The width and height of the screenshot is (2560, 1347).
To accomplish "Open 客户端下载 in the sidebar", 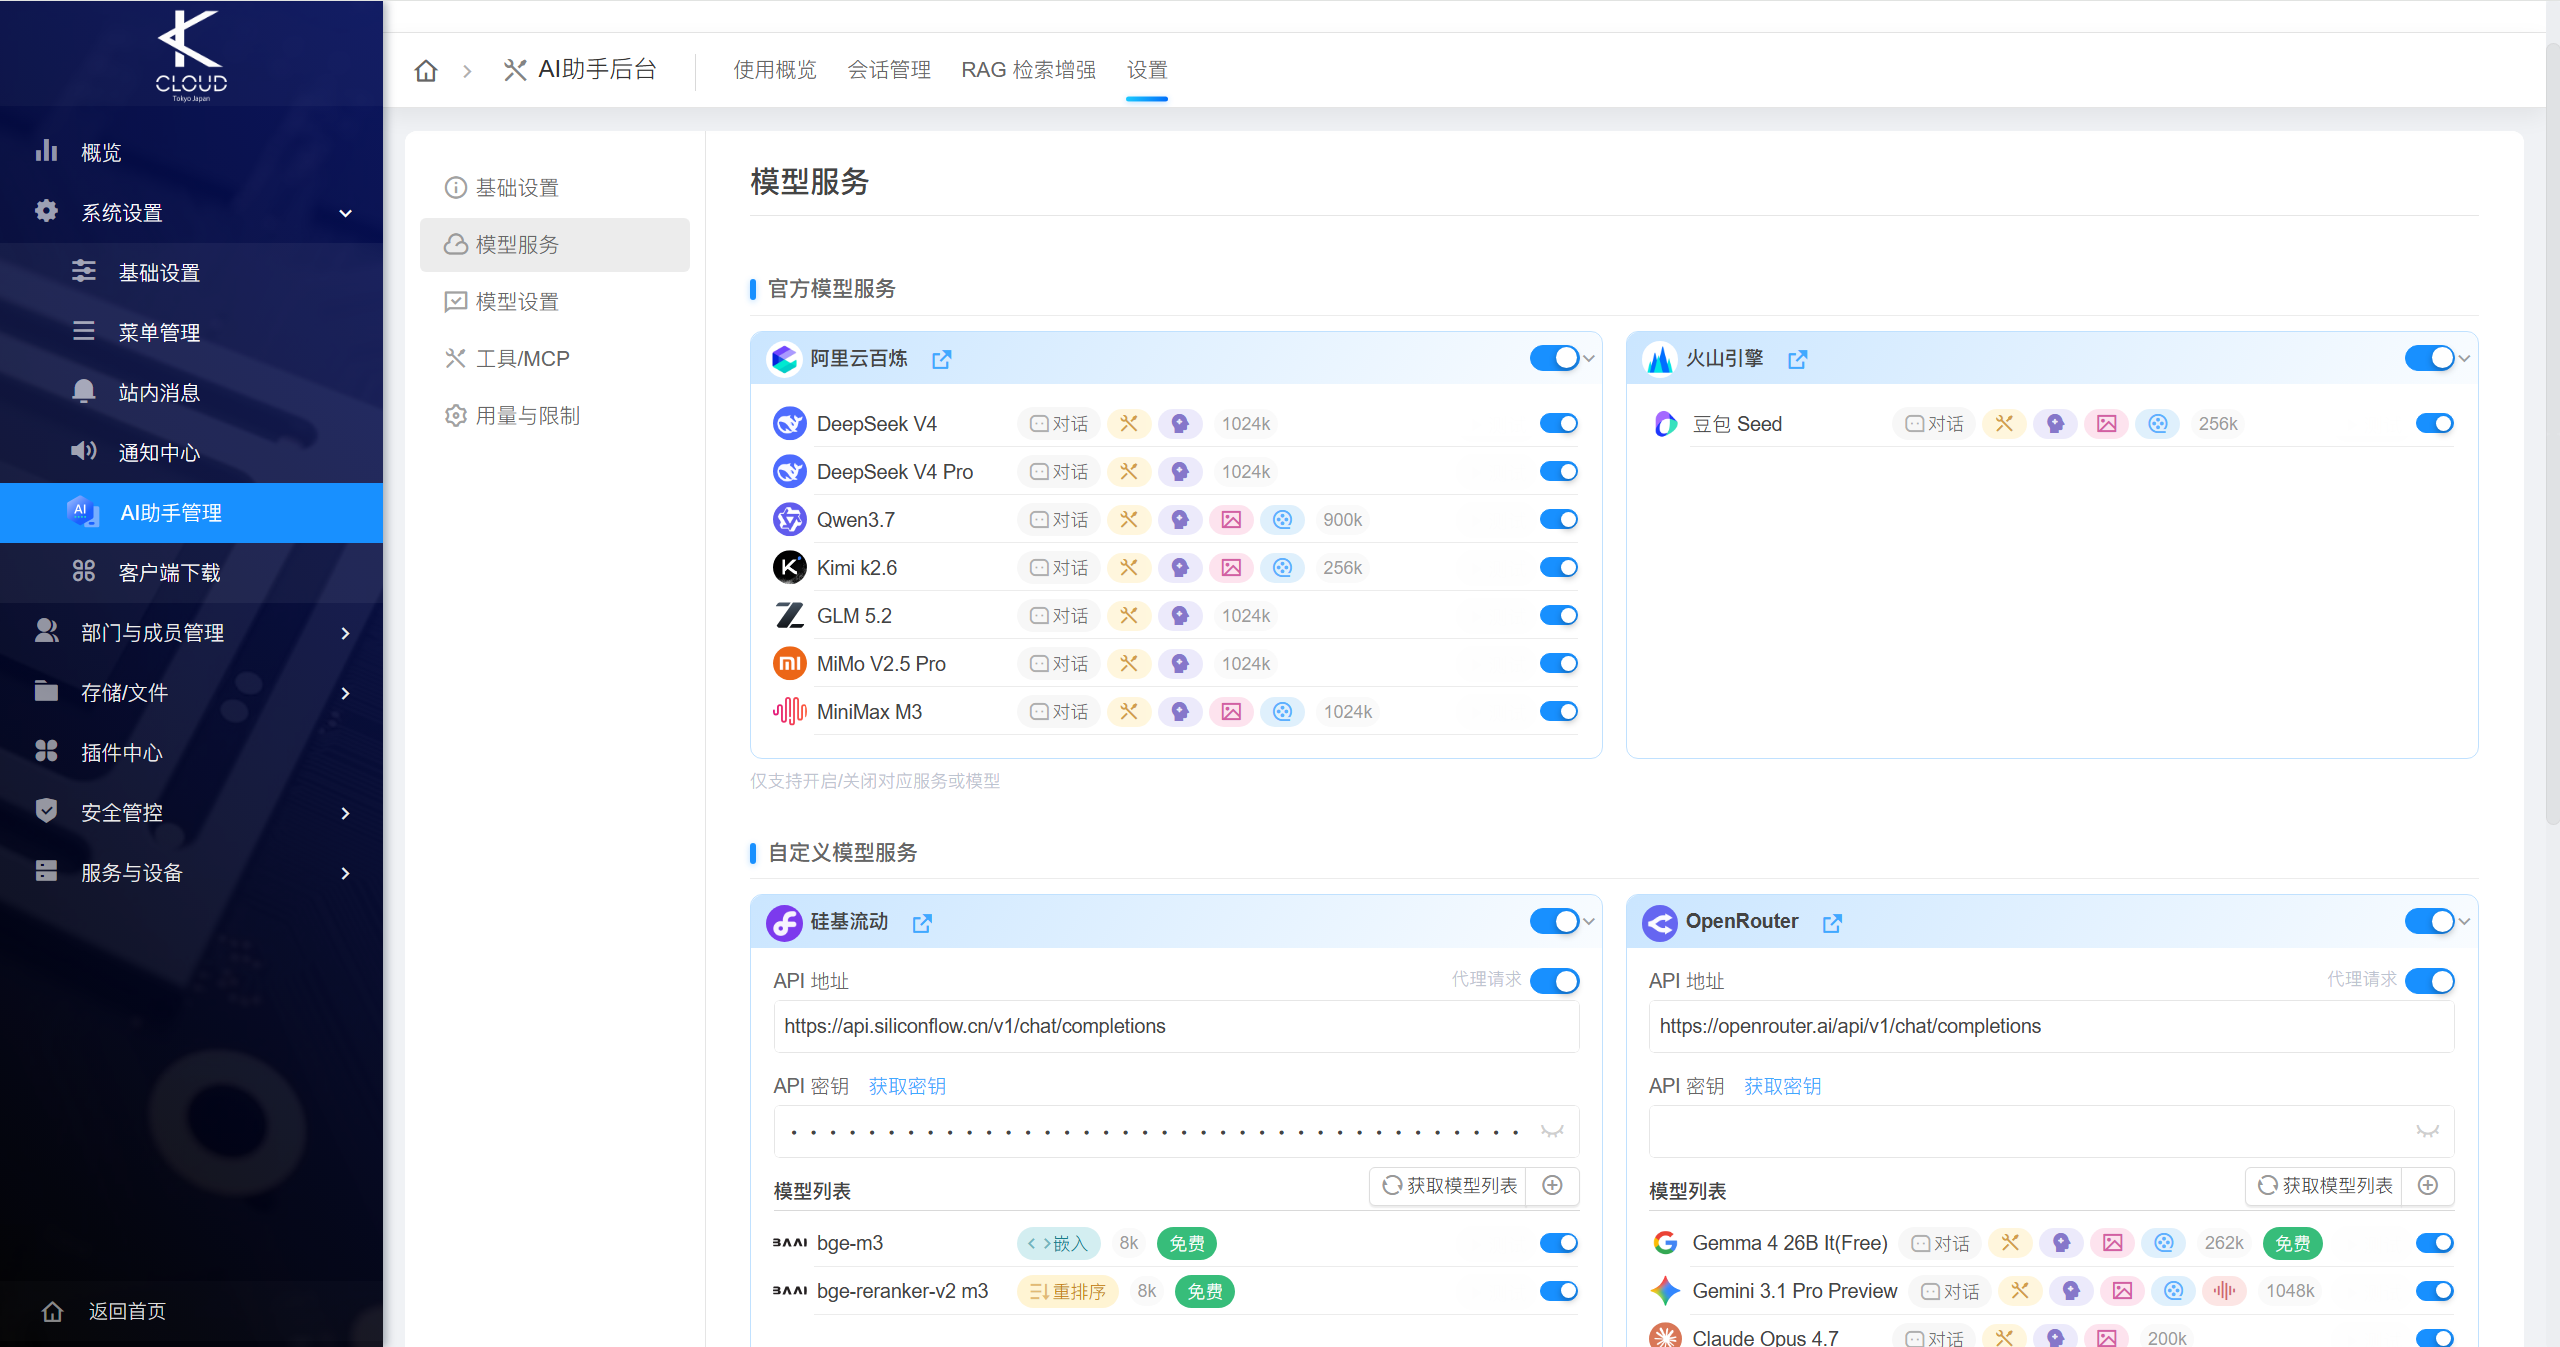I will pyautogui.click(x=191, y=573).
